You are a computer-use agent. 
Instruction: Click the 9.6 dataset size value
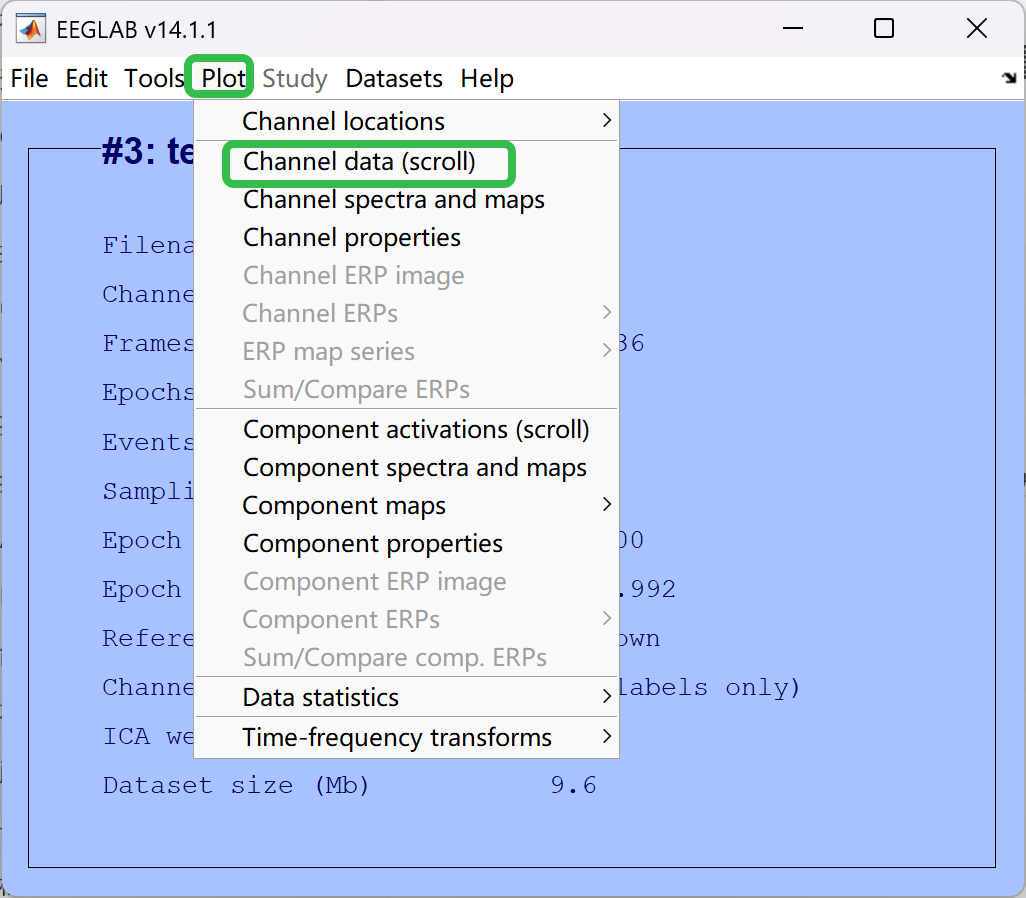(574, 785)
